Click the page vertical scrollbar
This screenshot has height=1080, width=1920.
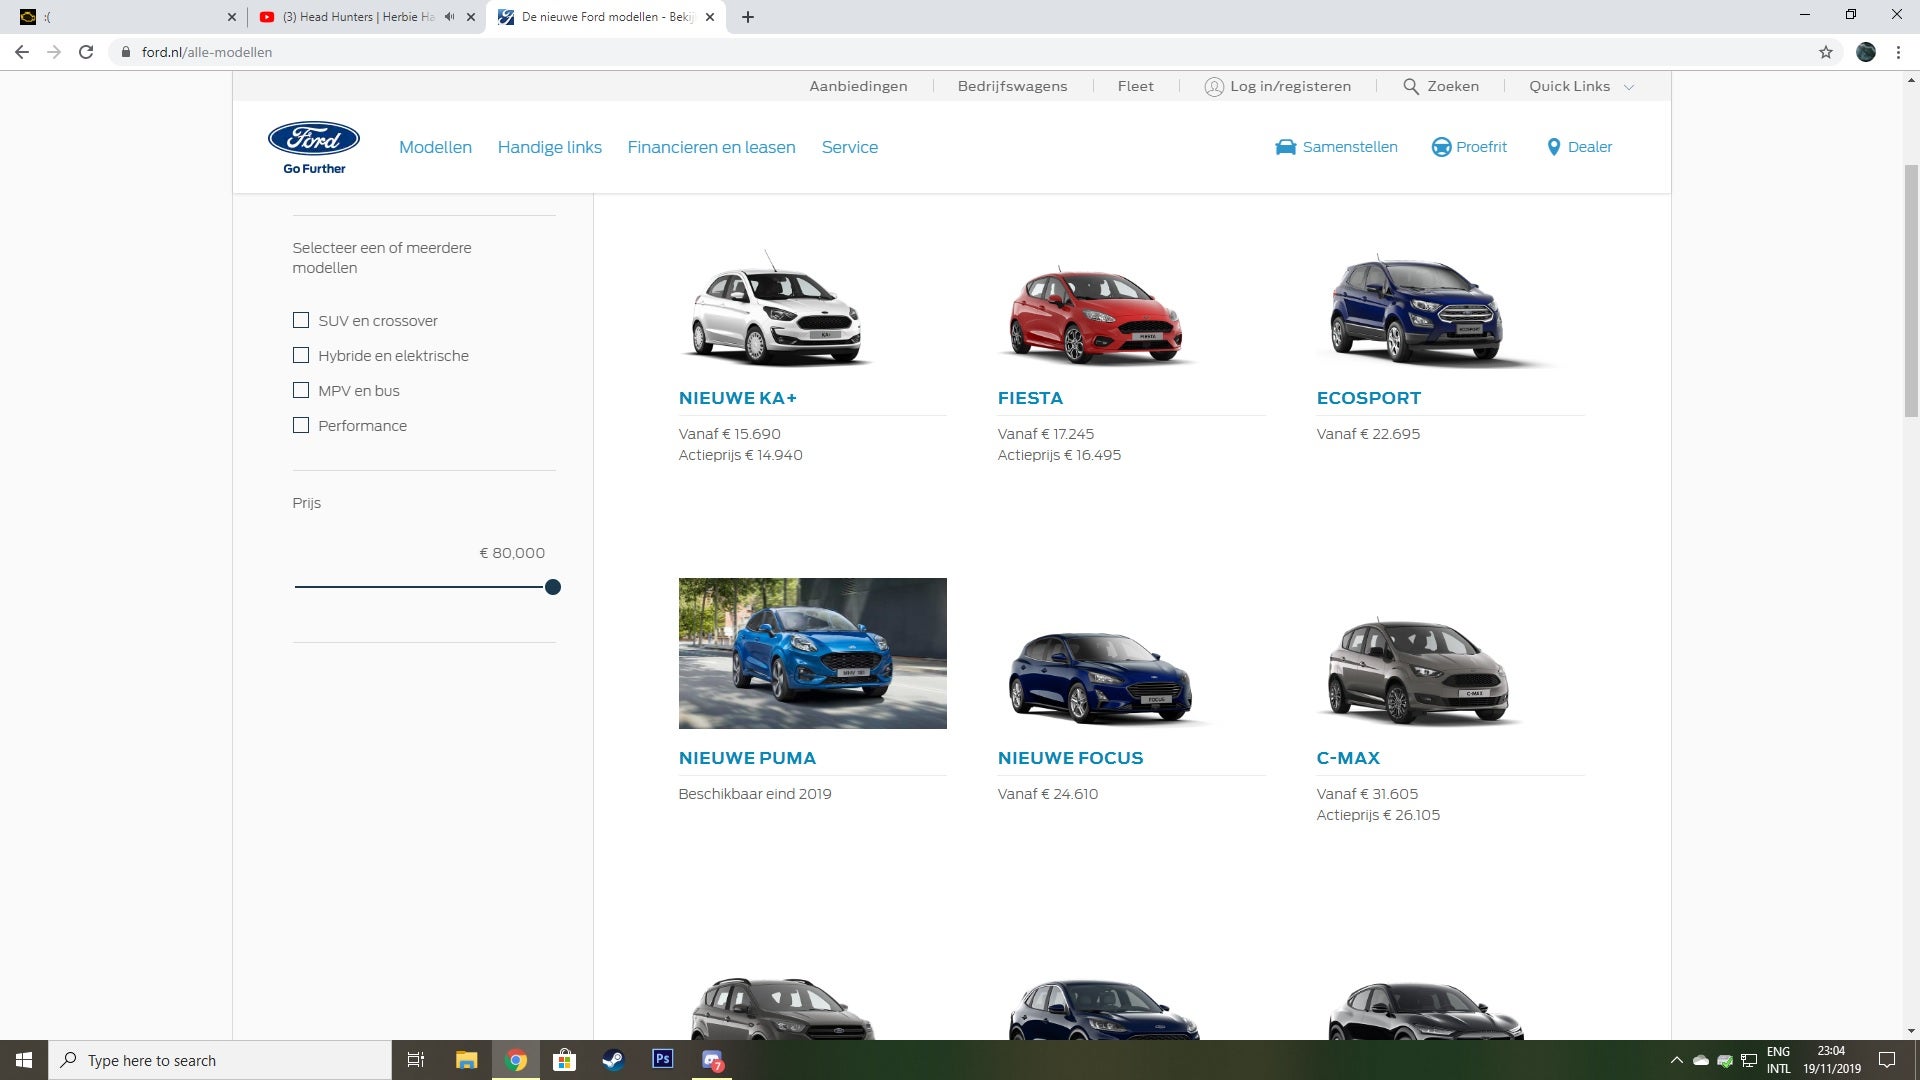click(1911, 290)
